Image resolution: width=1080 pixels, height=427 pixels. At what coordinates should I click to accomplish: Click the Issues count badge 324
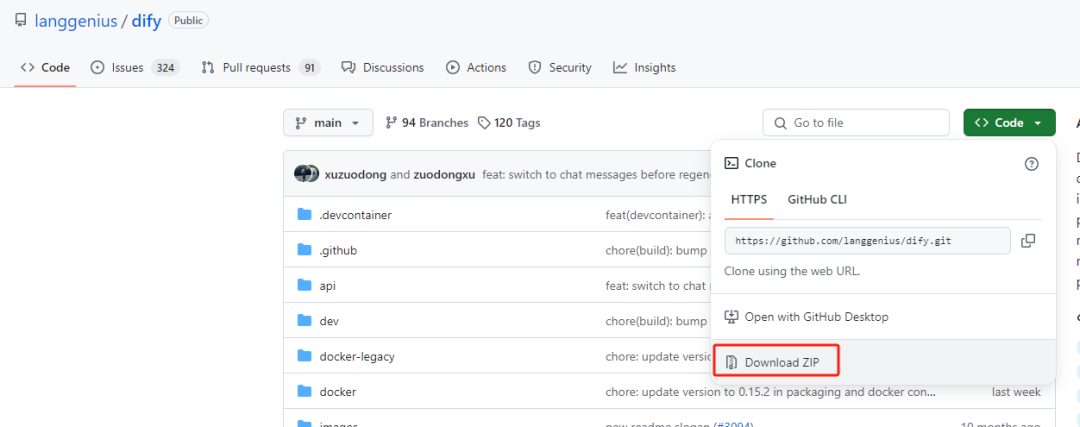coord(165,67)
